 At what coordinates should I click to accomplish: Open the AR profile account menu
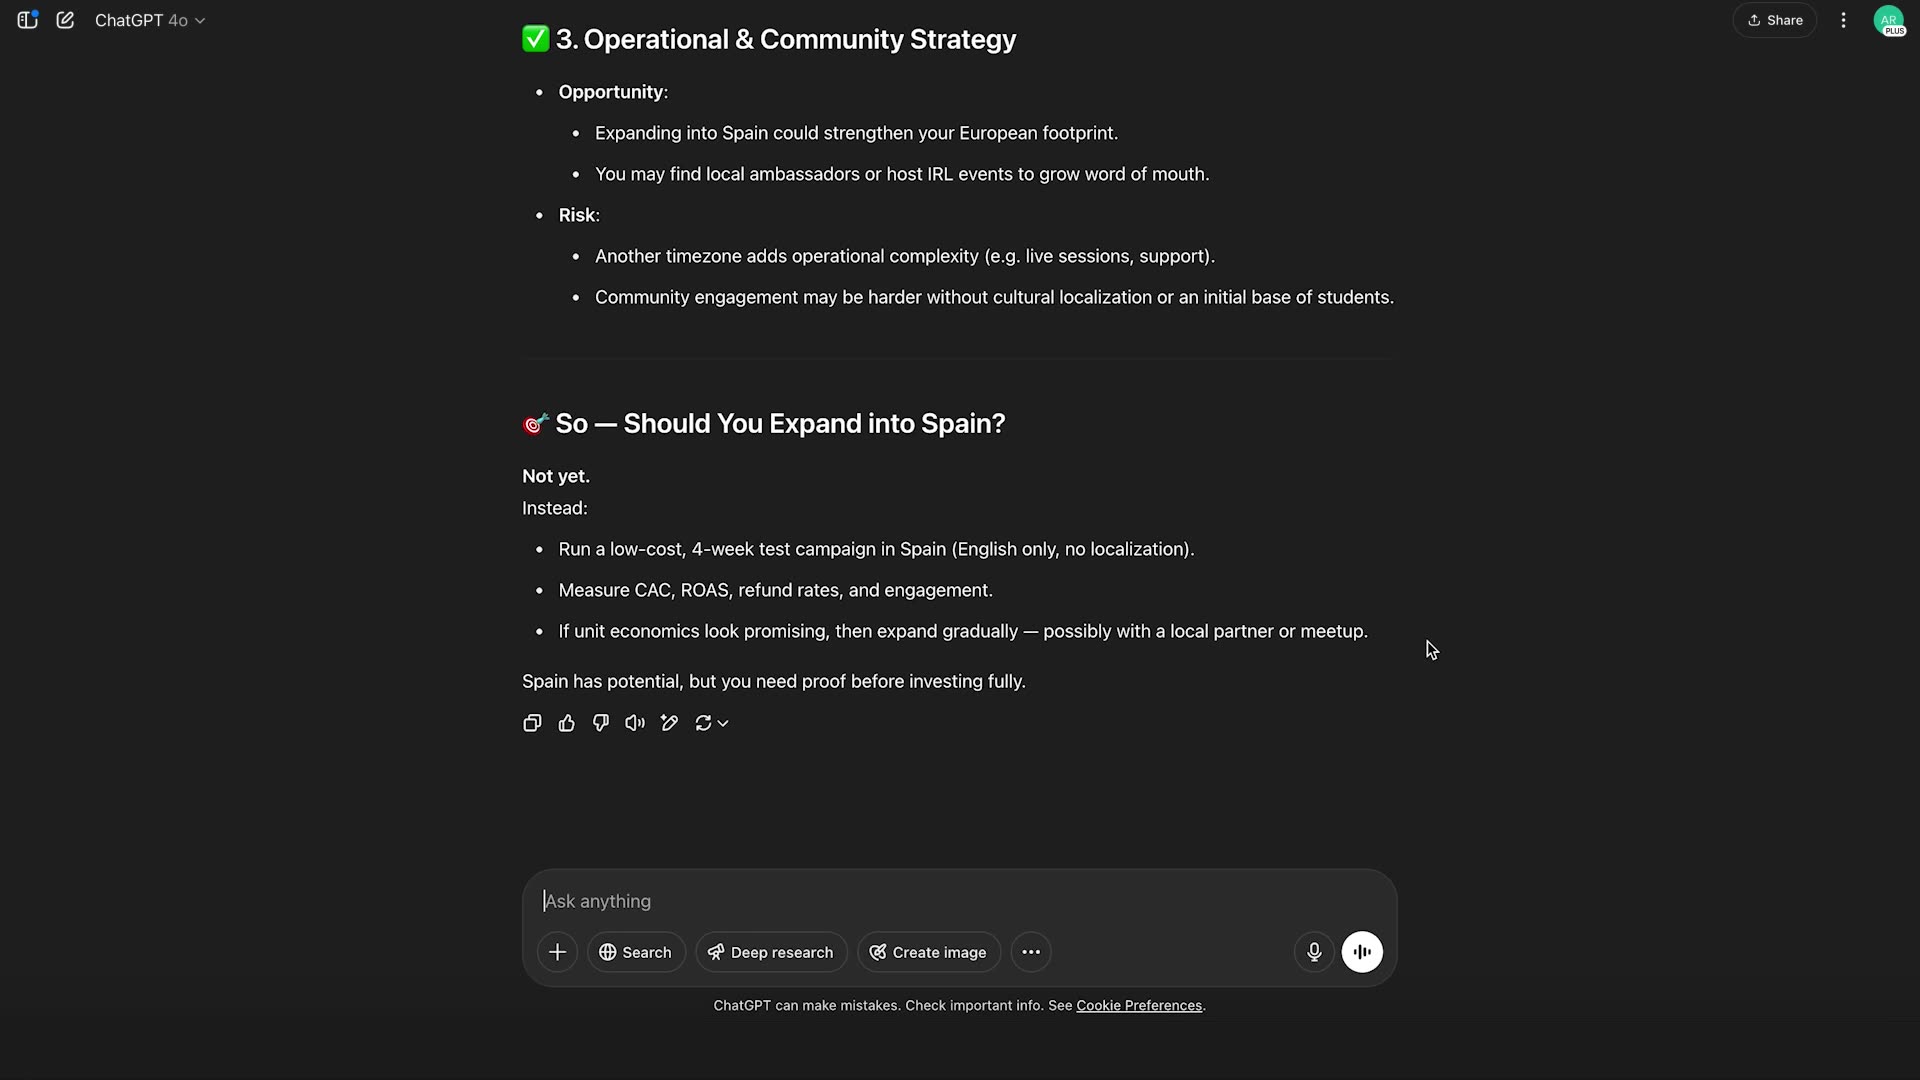coord(1888,20)
